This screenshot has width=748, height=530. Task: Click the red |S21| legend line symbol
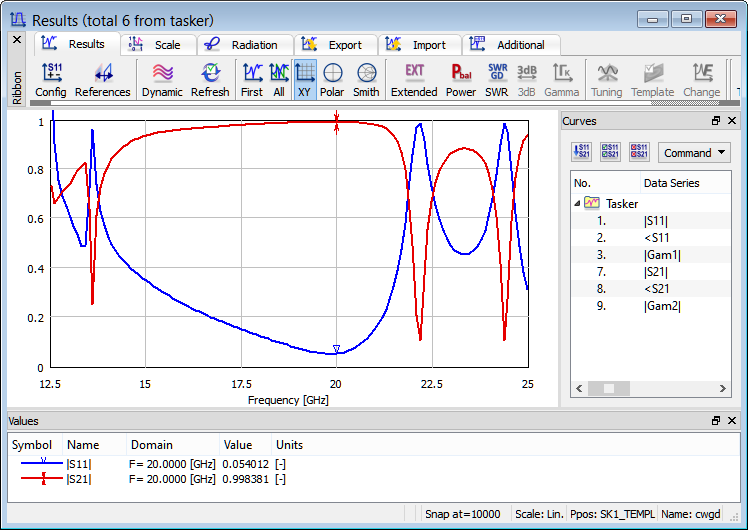[x=43, y=479]
